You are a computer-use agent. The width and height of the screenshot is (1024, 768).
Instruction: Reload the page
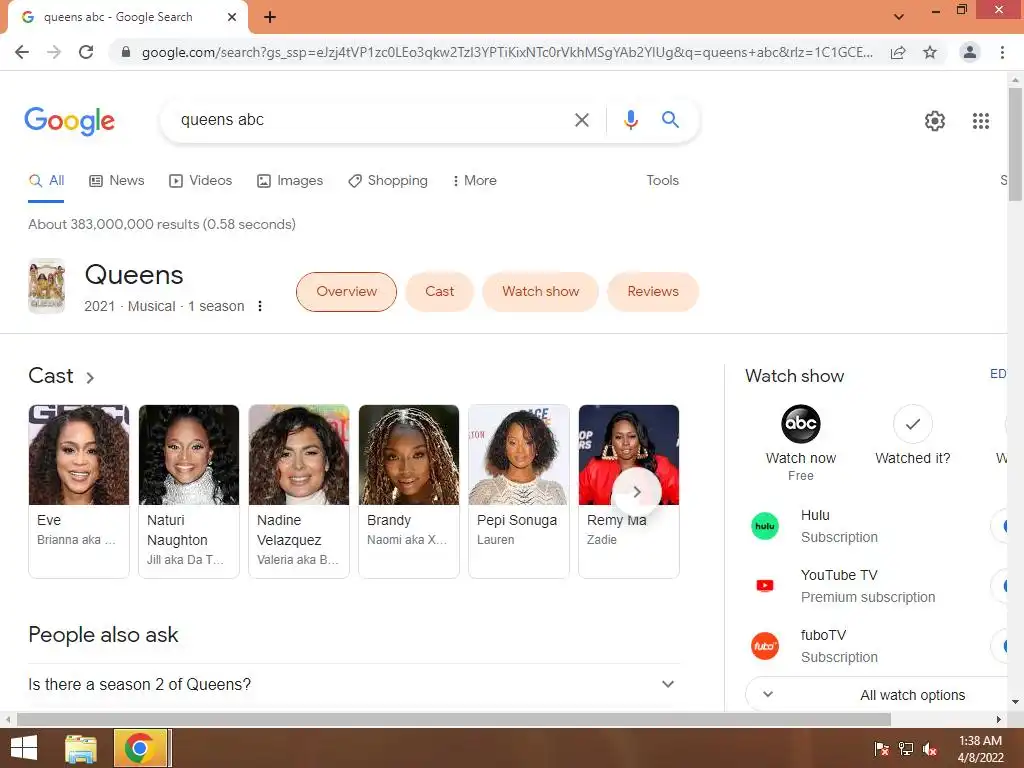tap(86, 52)
